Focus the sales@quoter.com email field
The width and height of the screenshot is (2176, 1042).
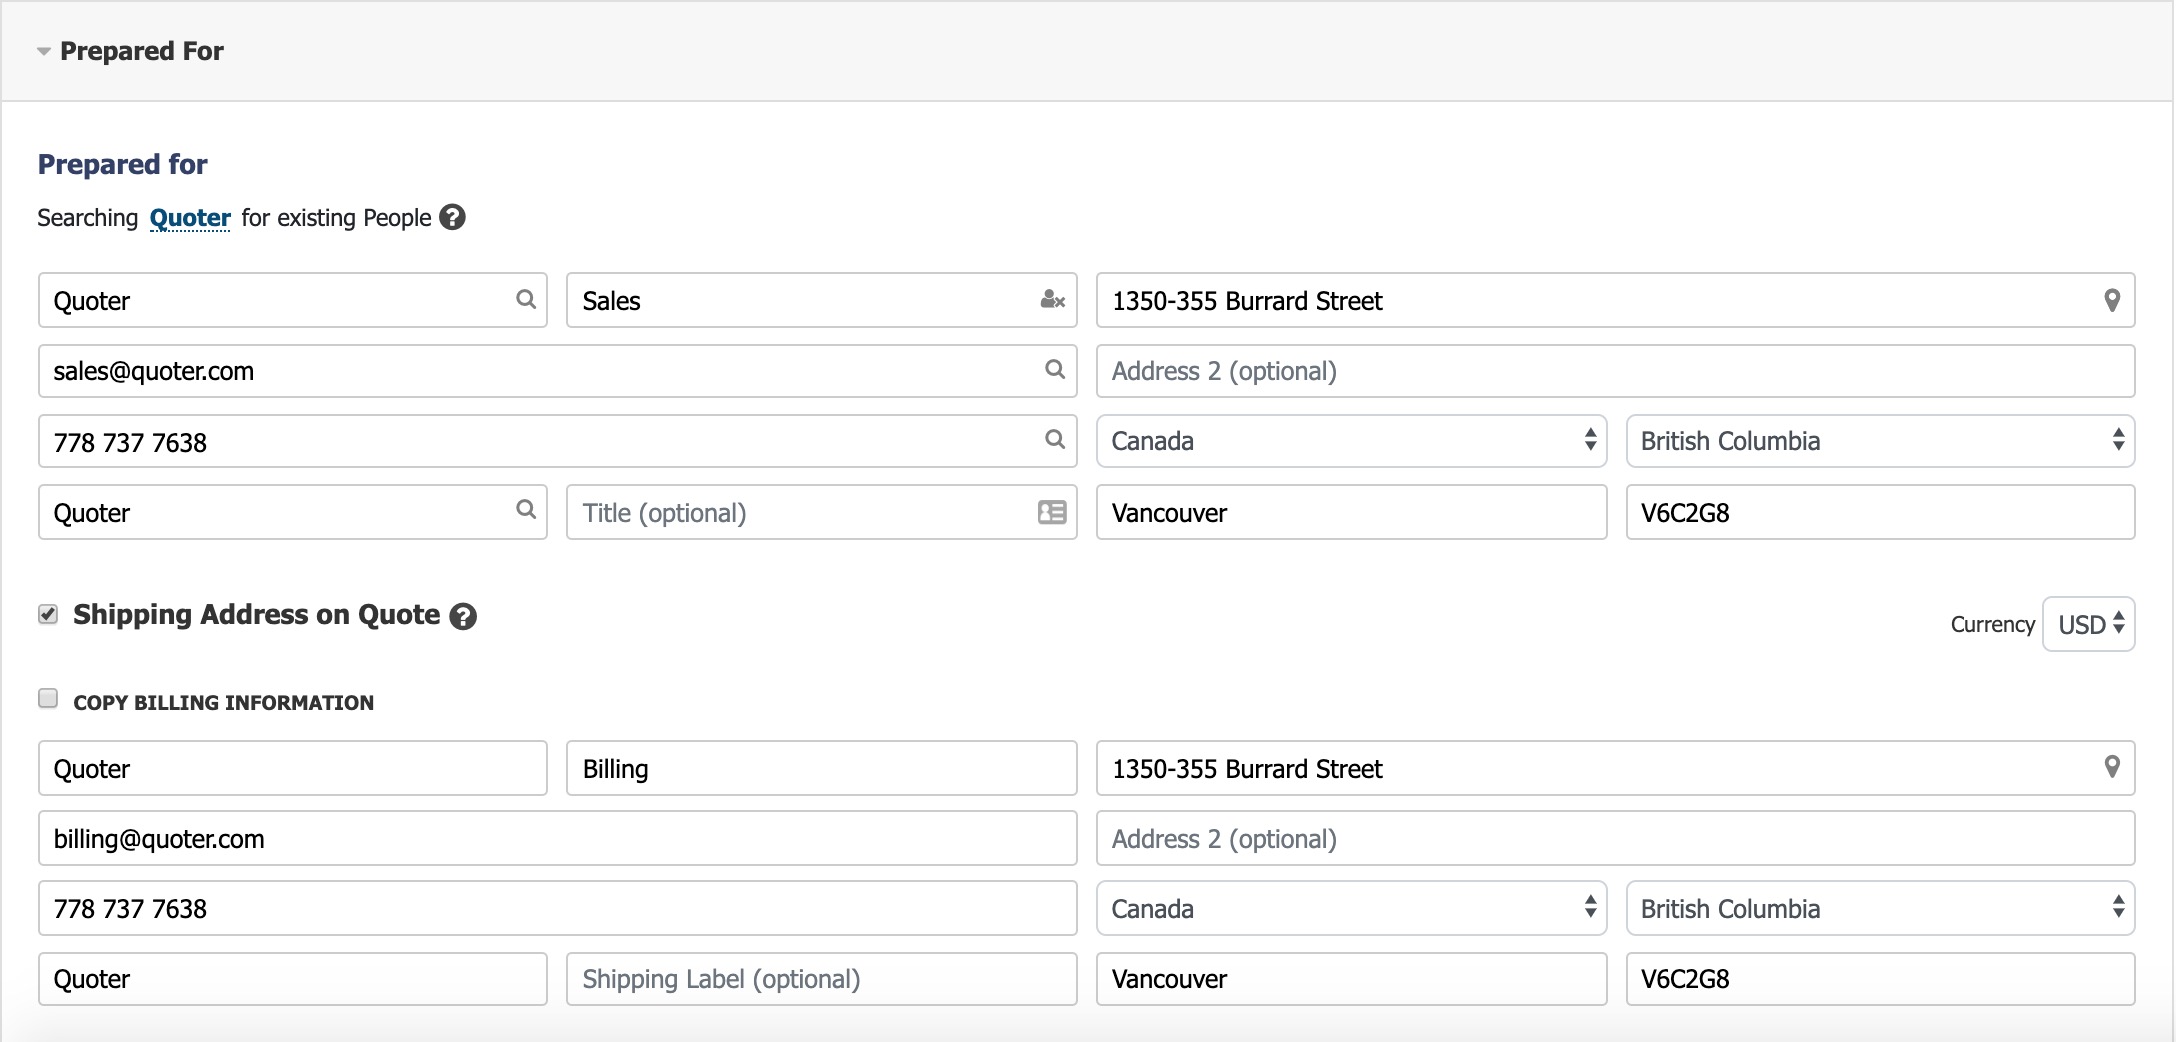(558, 371)
